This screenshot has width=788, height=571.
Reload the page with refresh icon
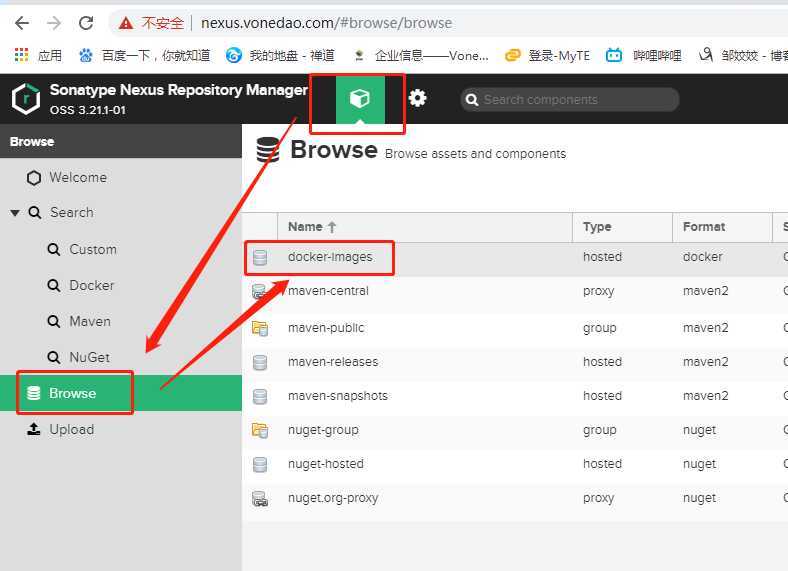click(x=86, y=23)
